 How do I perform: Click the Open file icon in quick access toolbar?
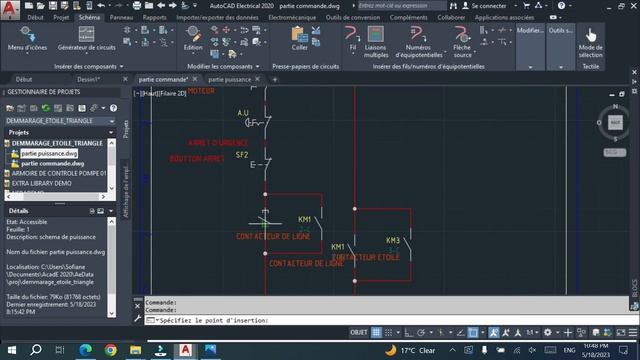40,6
